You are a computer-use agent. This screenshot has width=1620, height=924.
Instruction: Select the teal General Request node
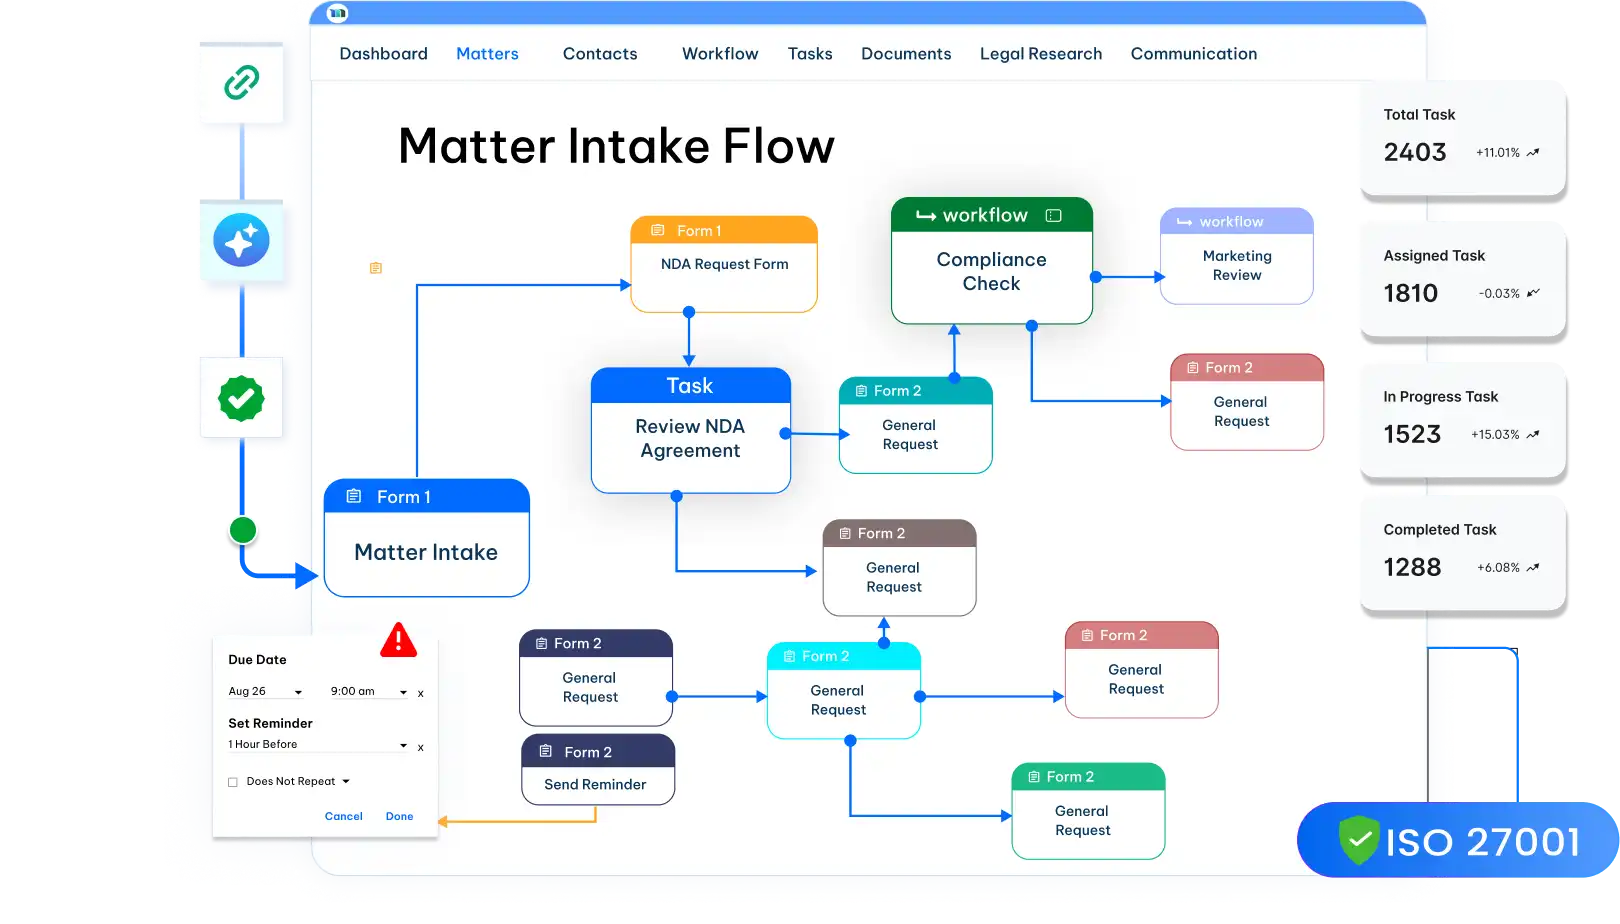pyautogui.click(x=916, y=425)
